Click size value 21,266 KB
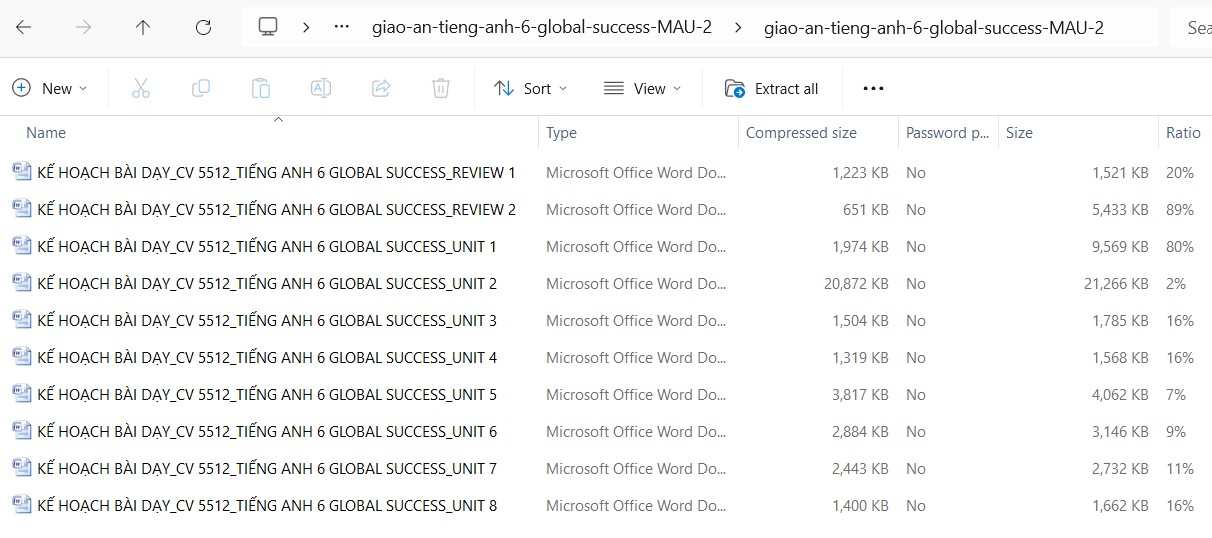The width and height of the screenshot is (1212, 538). (x=1116, y=283)
